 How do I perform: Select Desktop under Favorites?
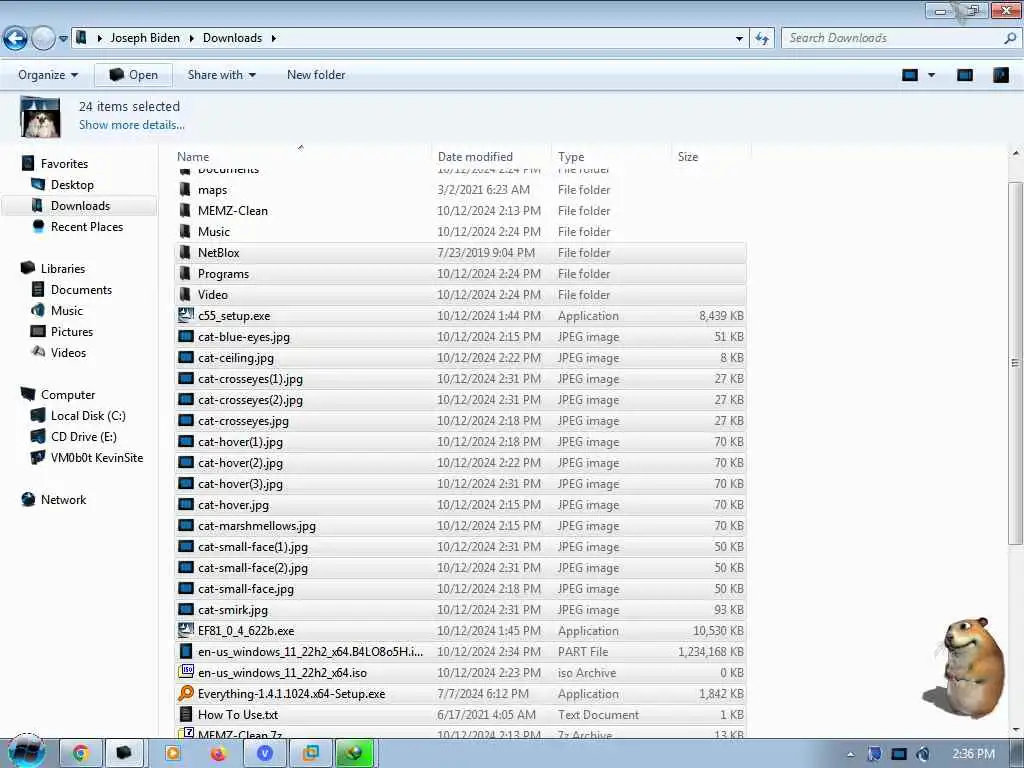(72, 185)
